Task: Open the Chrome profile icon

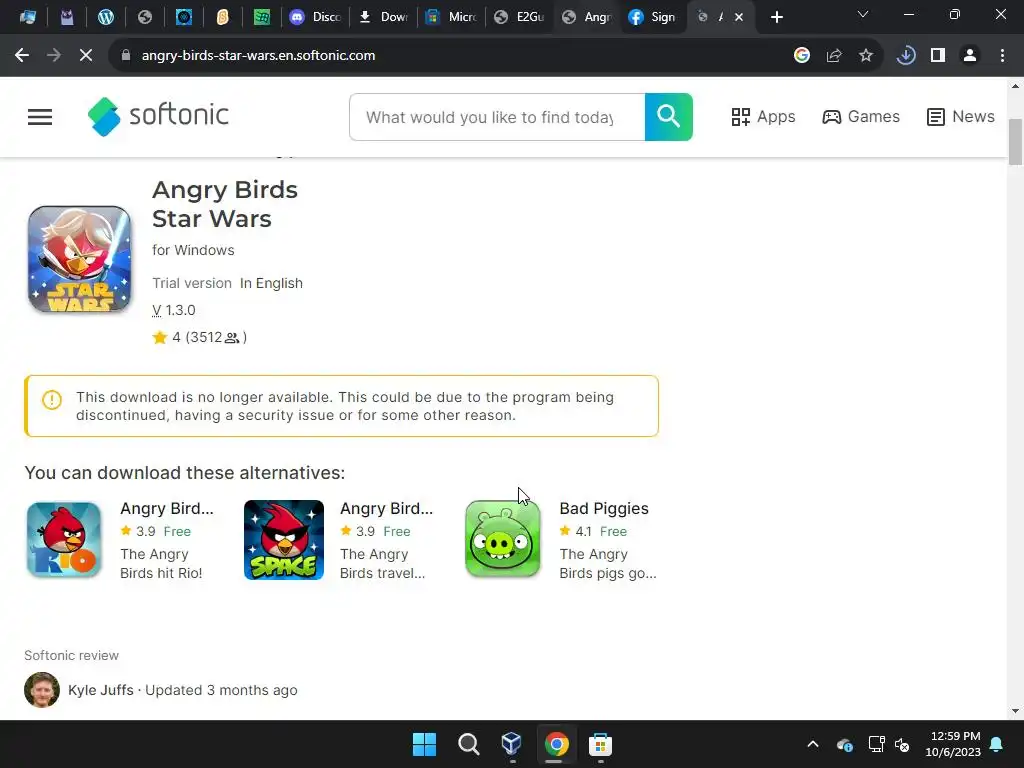Action: (970, 56)
